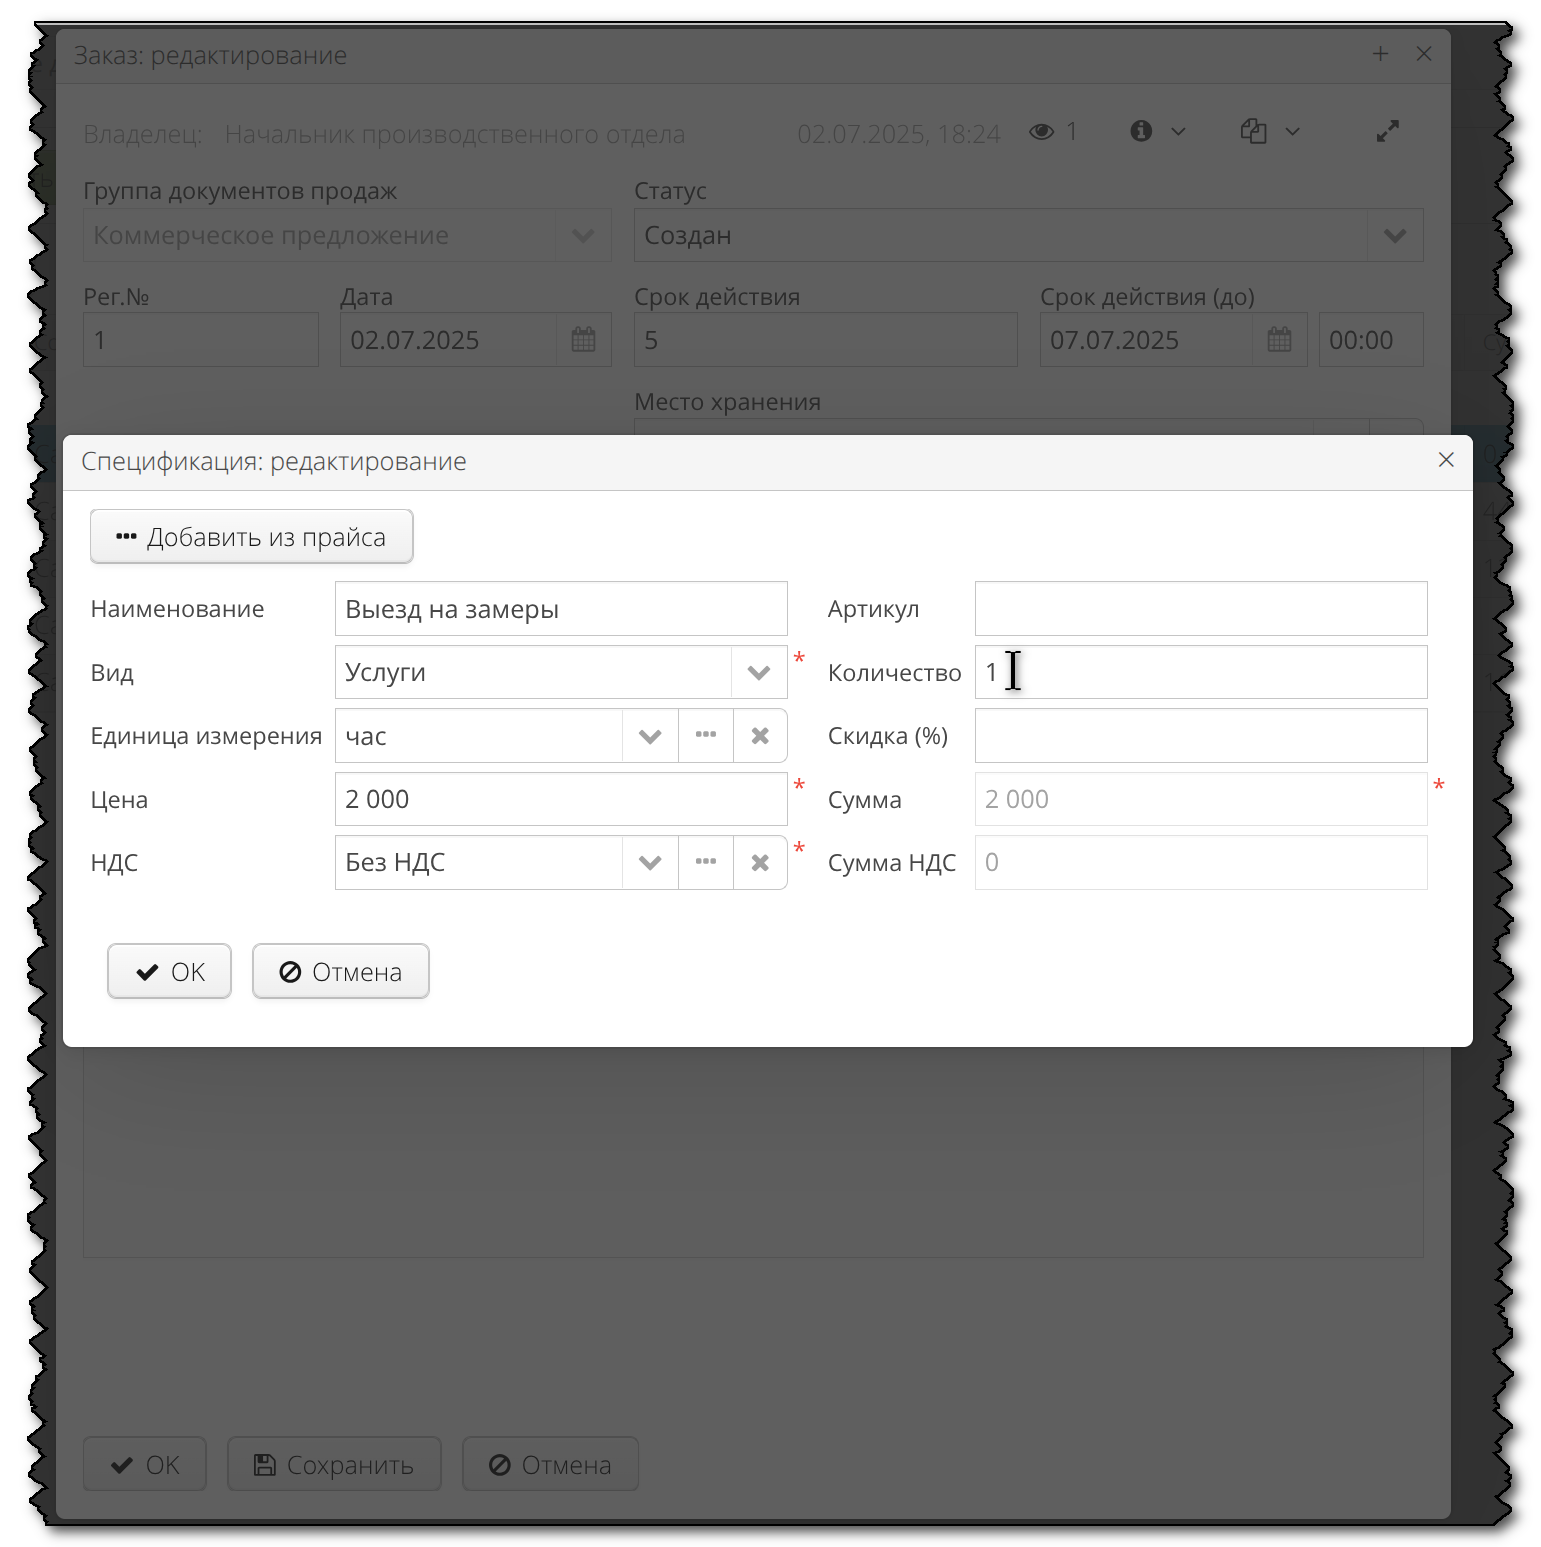The width and height of the screenshot is (1541, 1547).
Task: Clear the Единица измерения selection
Action: tap(760, 735)
